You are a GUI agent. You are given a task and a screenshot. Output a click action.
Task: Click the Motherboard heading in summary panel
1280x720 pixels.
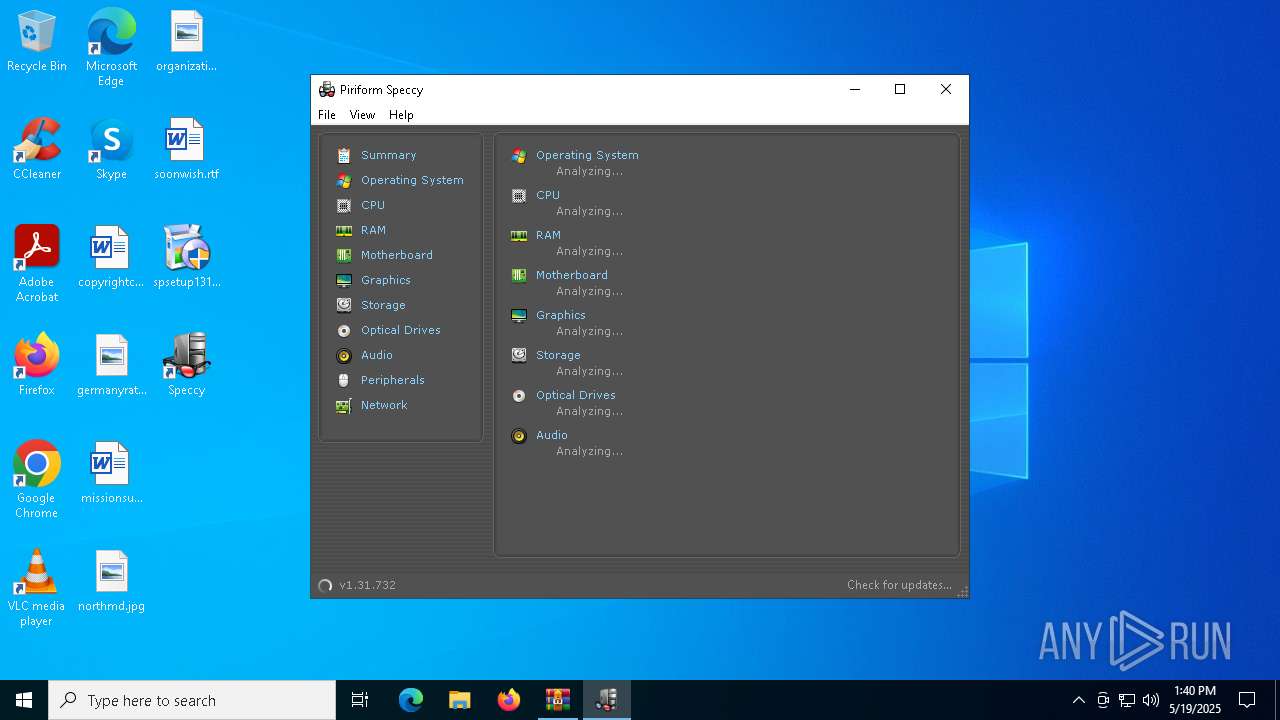pos(572,275)
